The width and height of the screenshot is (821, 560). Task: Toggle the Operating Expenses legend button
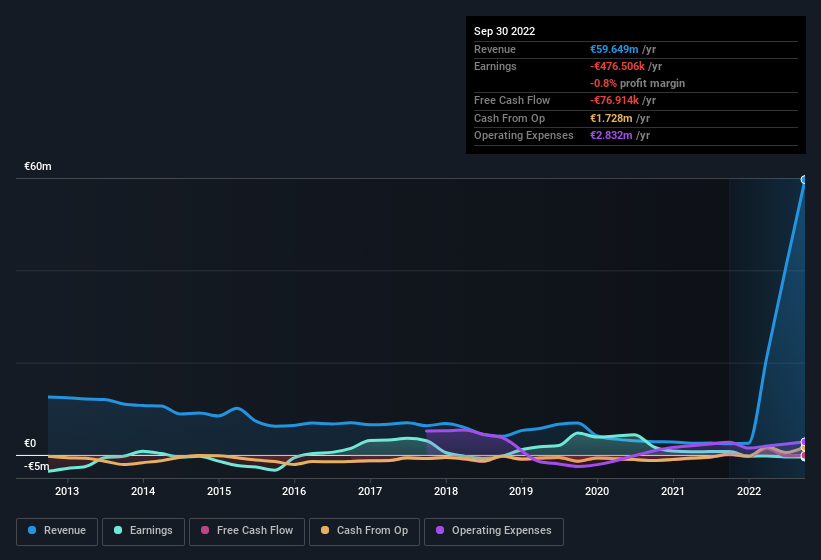coord(494,531)
